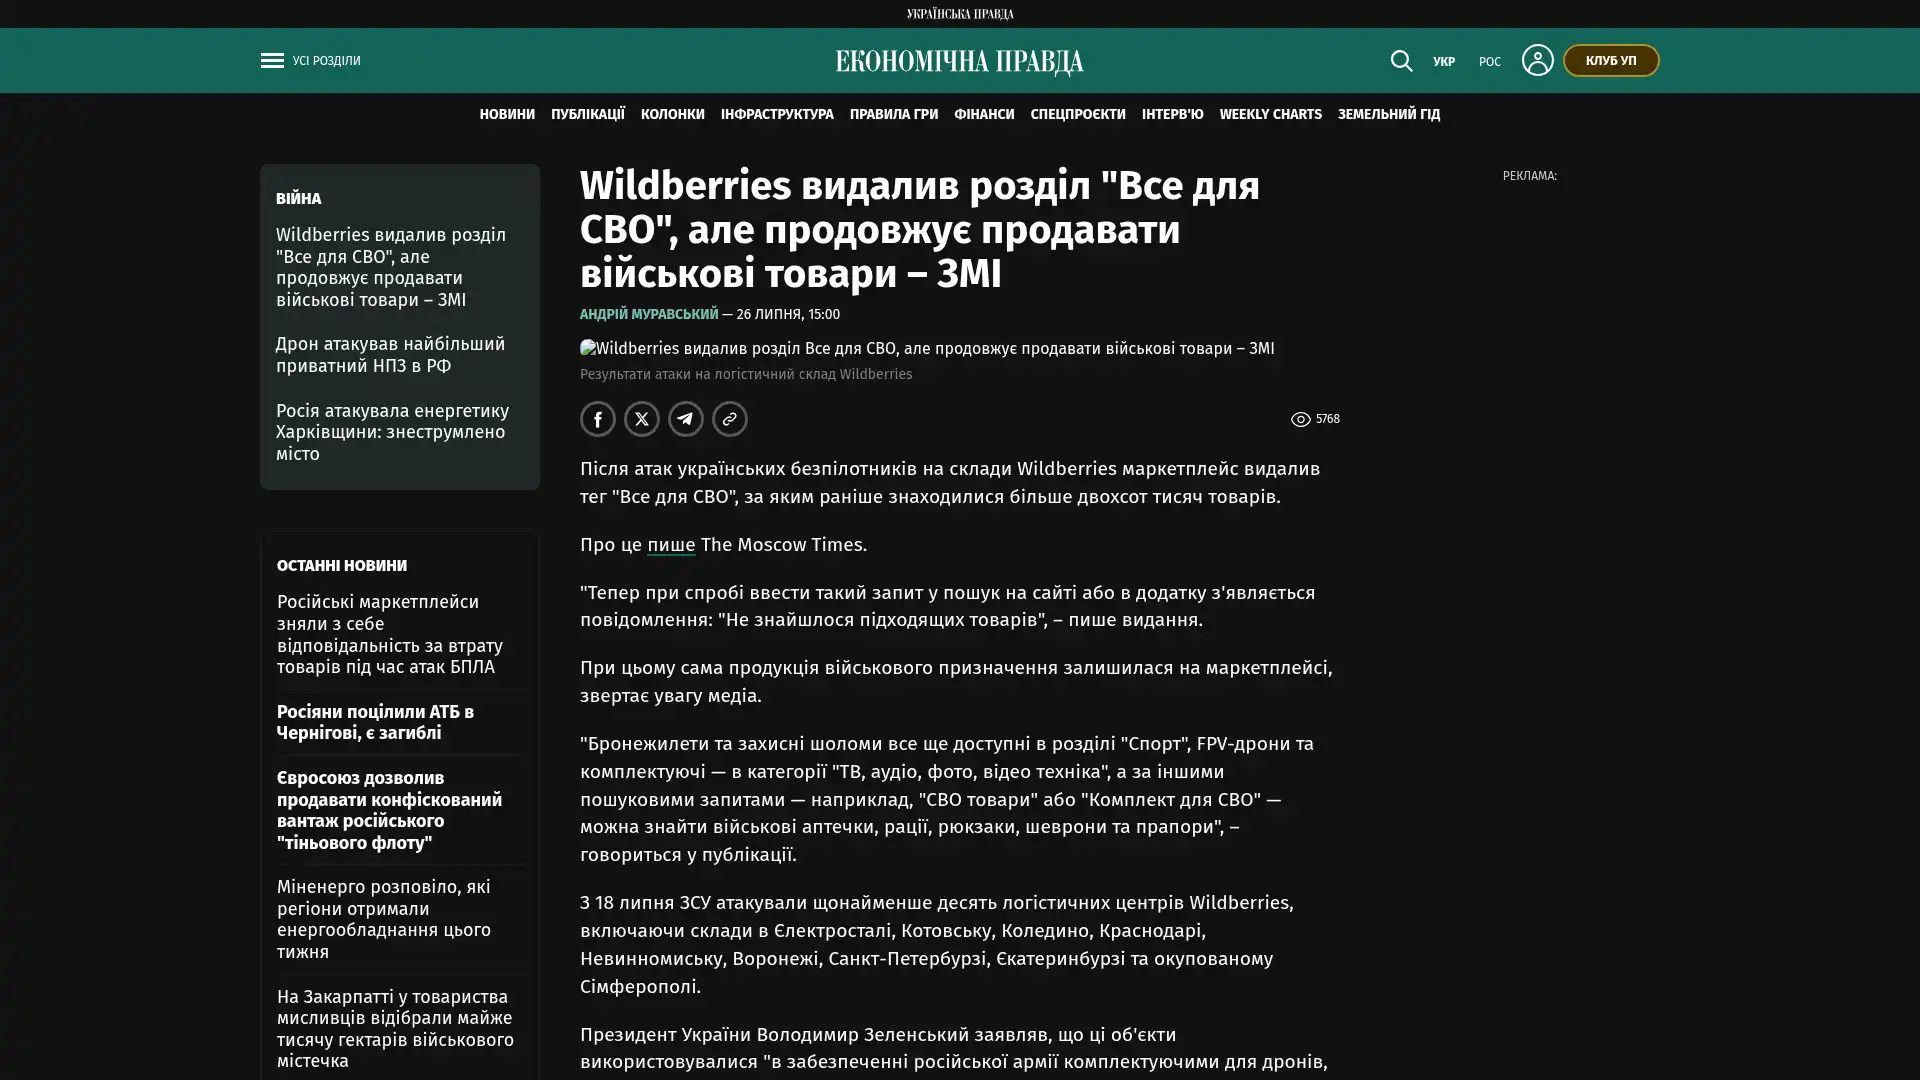Screen dimensions: 1920x1080
Task: Open story on Russia attacking Kharkiv energy
Action: tap(392, 432)
